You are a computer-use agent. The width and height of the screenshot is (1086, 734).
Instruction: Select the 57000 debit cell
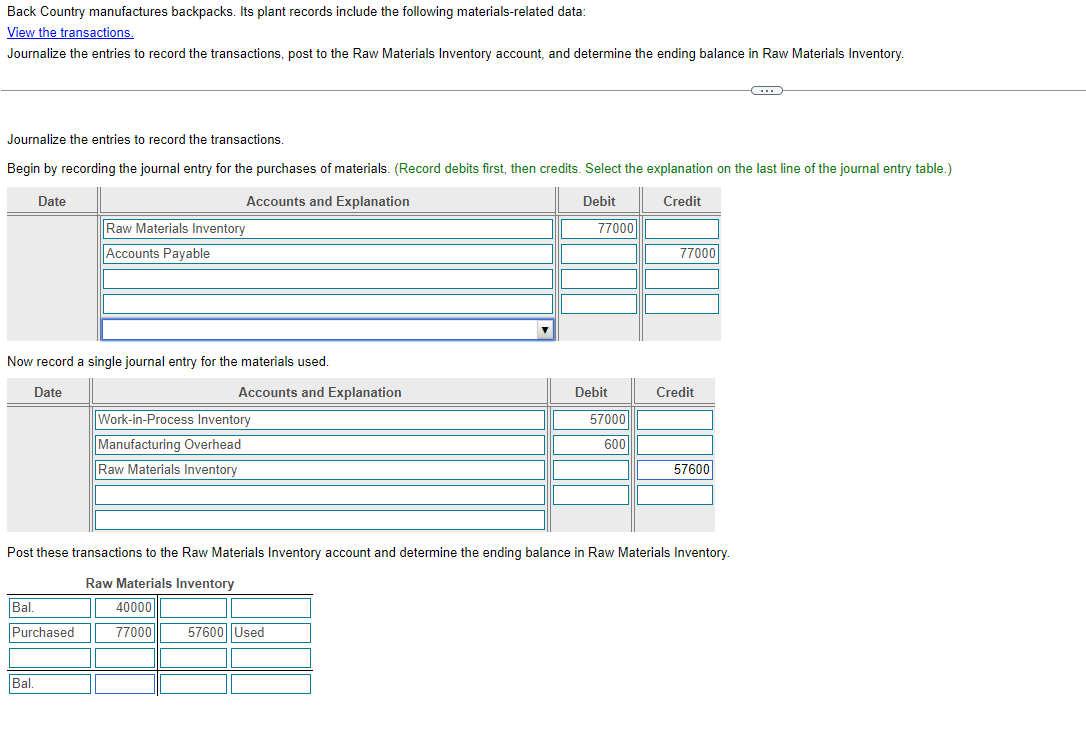pos(590,419)
